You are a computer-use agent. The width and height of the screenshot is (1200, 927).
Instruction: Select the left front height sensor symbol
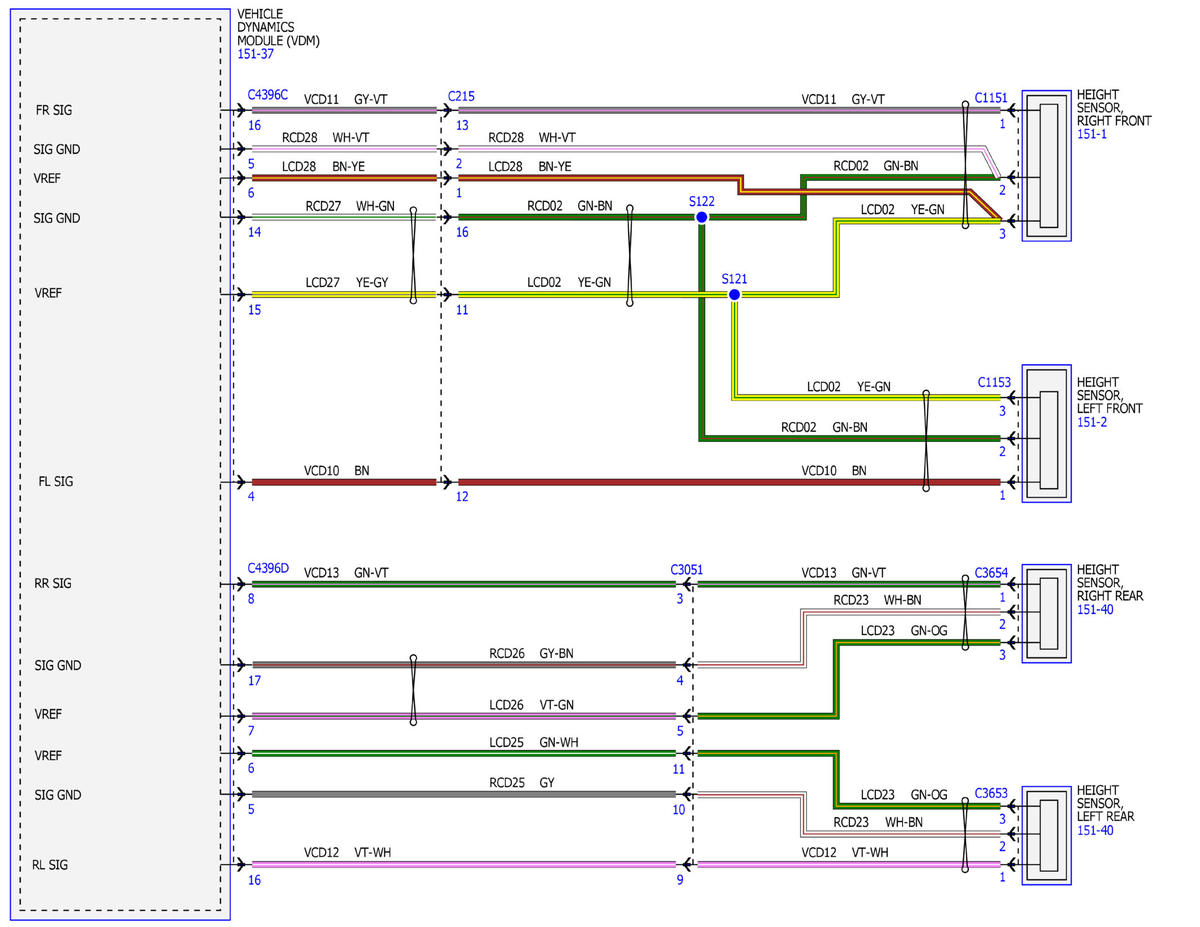point(1046,433)
